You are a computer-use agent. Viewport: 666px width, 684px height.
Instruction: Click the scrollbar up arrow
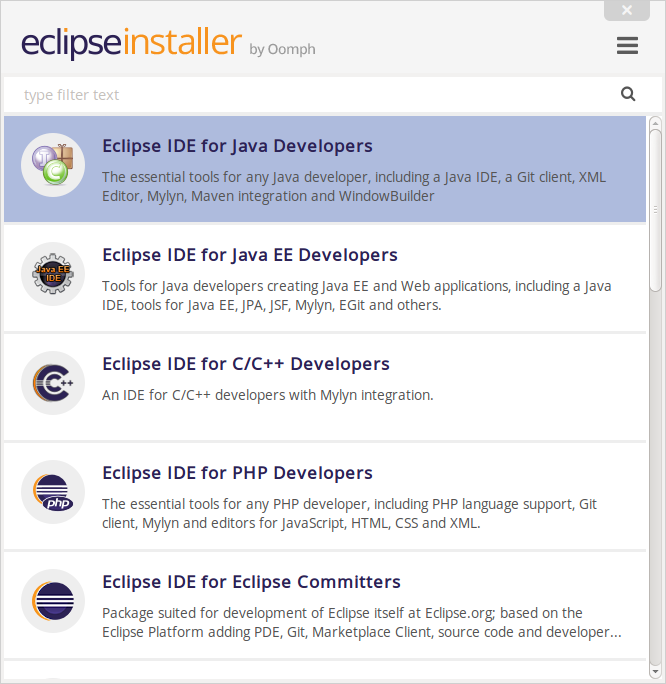655,123
